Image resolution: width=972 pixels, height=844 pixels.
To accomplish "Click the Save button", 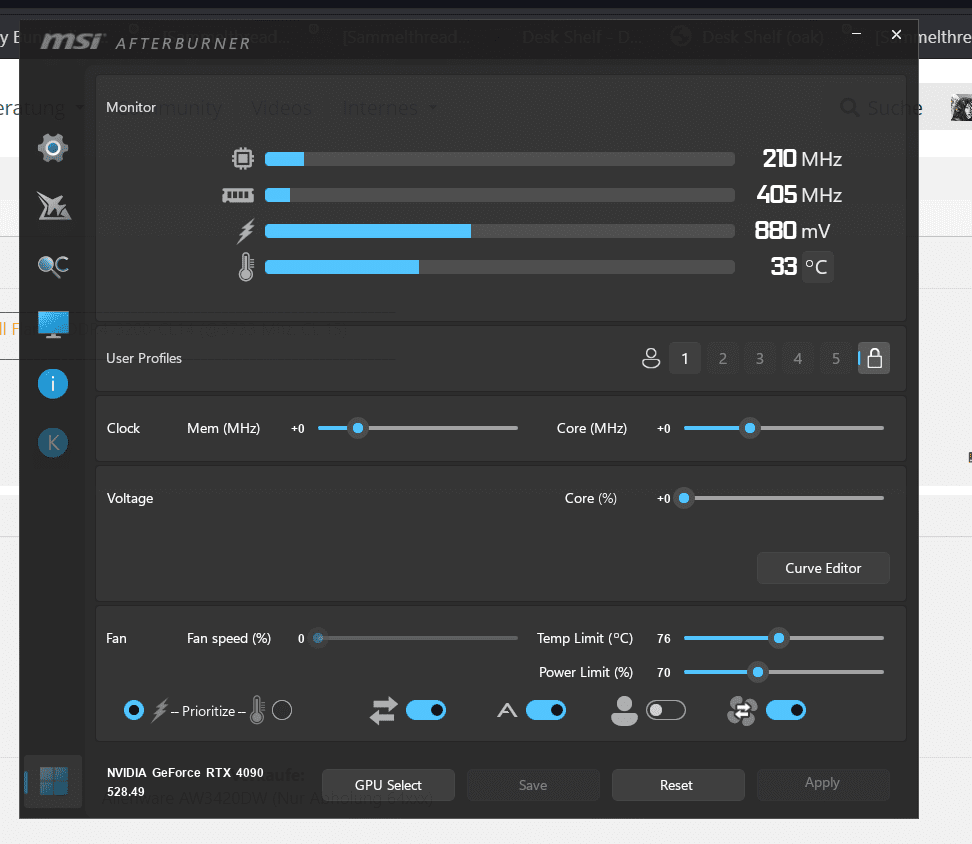I will point(533,785).
